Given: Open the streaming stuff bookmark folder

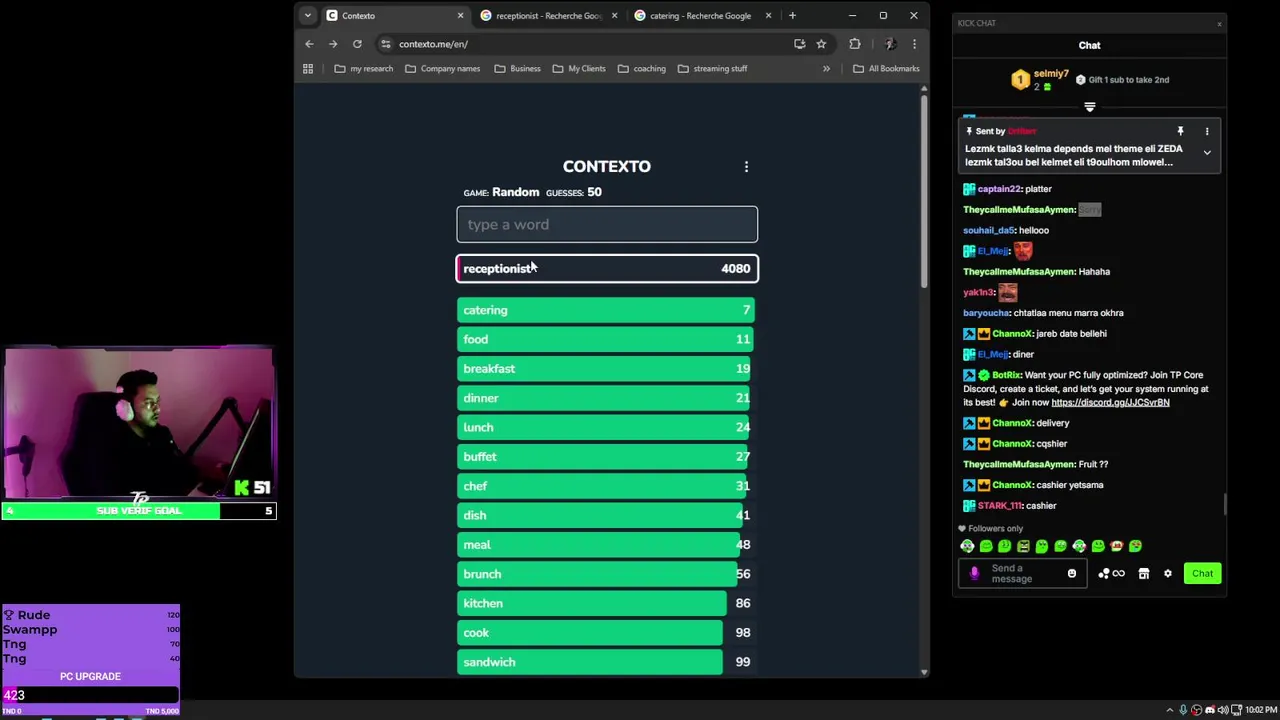Looking at the screenshot, I should click(x=712, y=69).
